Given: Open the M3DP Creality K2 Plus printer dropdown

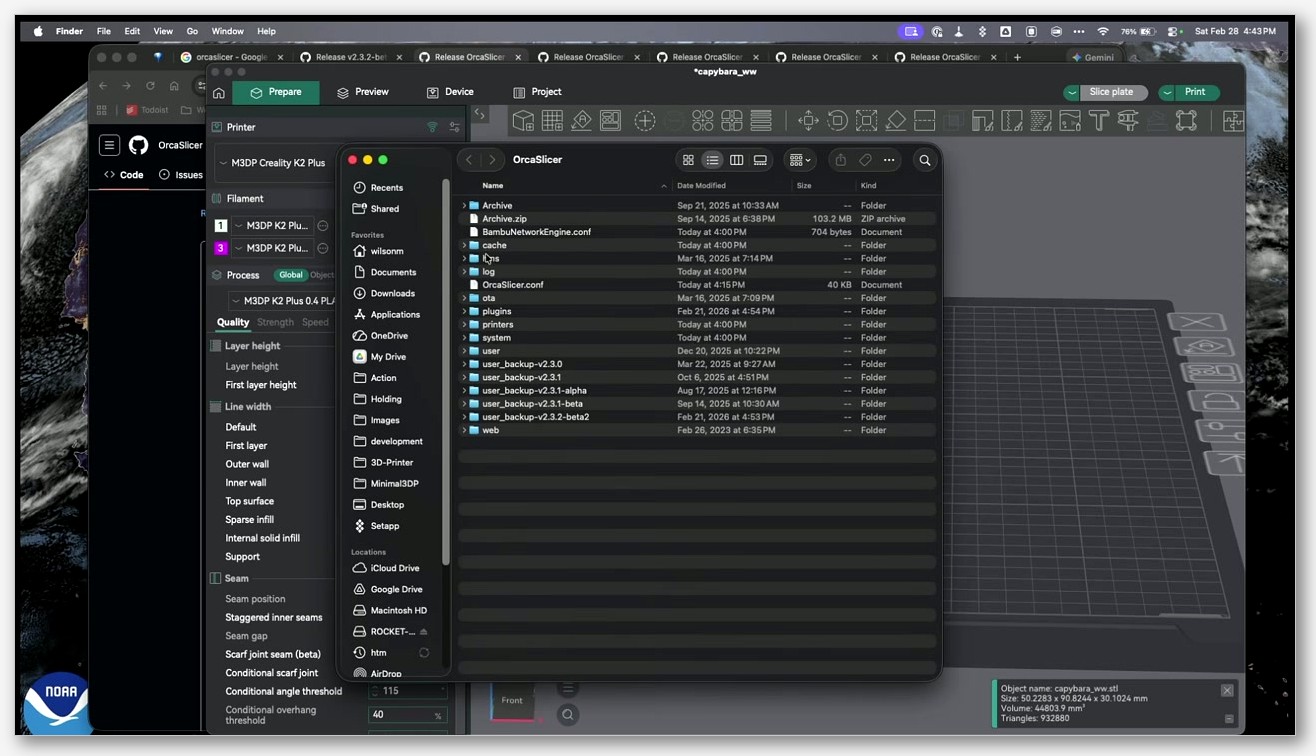Looking at the screenshot, I should pos(276,163).
